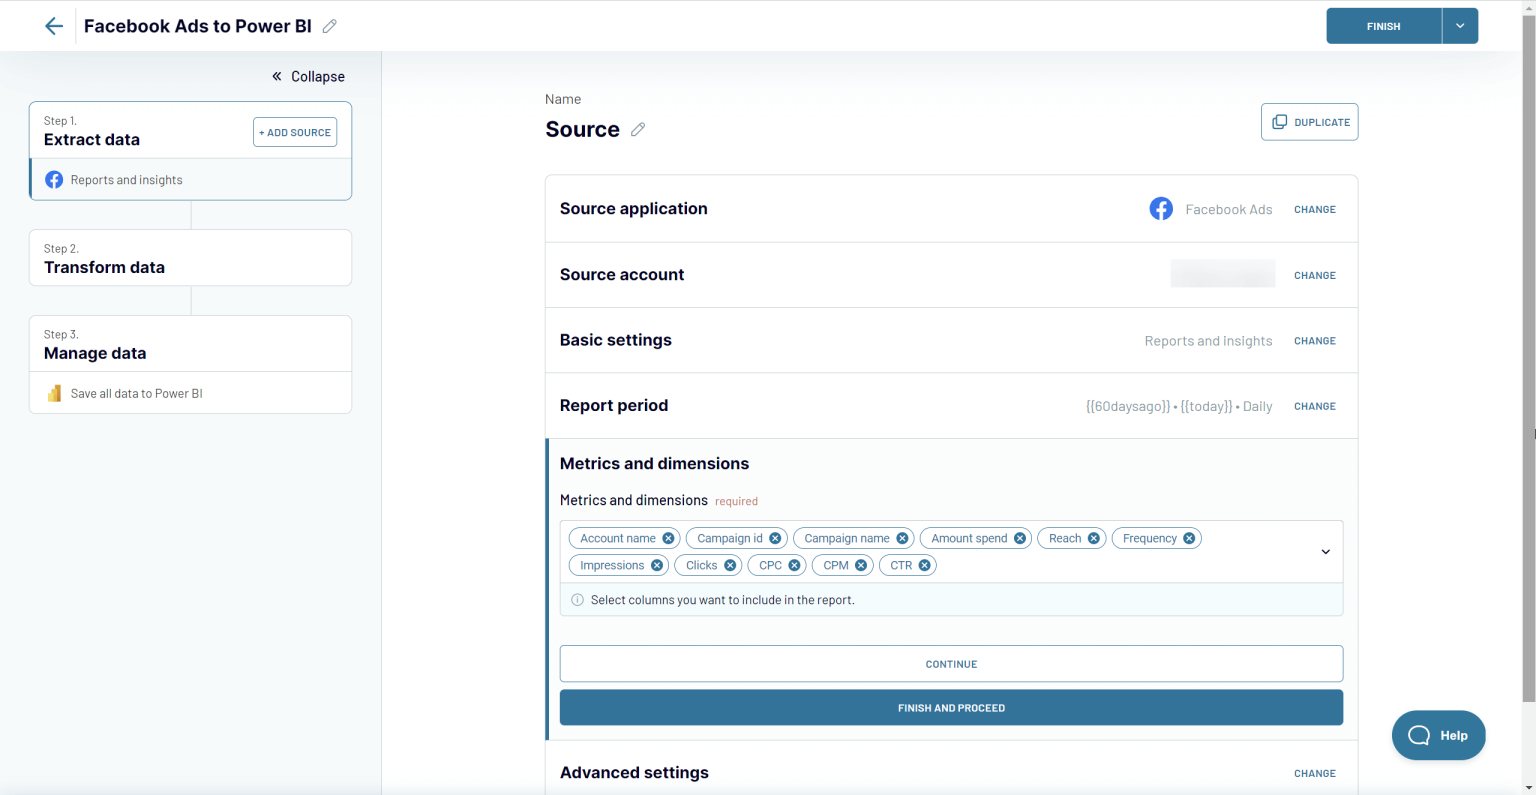Click CONTINUE below the metrics selector
Image resolution: width=1536 pixels, height=795 pixels.
coord(951,663)
